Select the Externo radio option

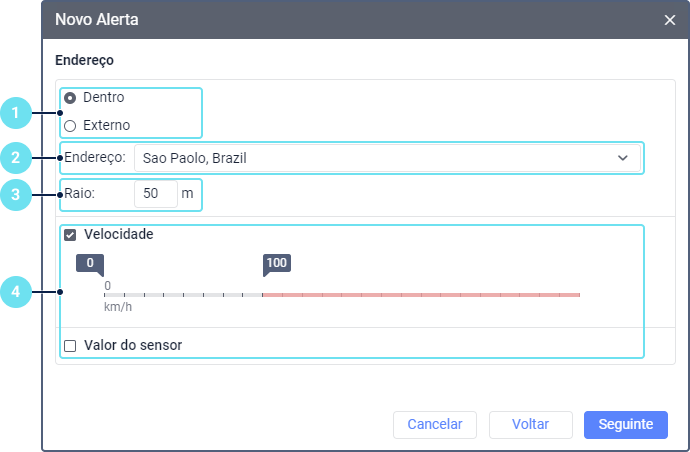tap(70, 126)
